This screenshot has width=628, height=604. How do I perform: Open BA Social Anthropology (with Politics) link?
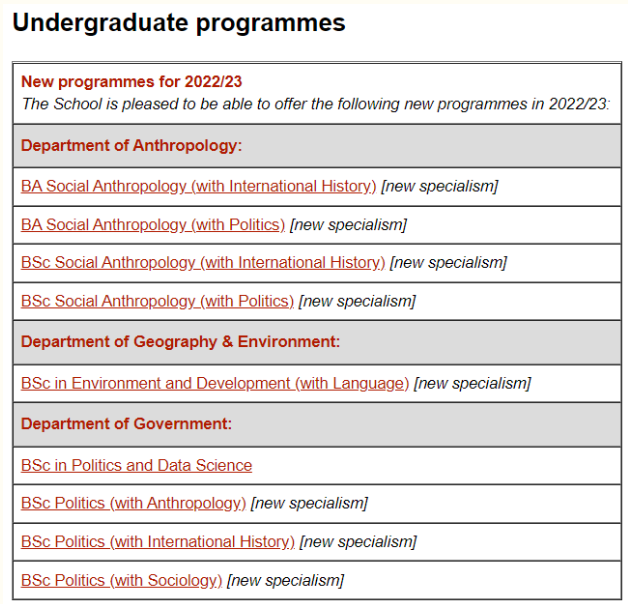[x=153, y=225]
